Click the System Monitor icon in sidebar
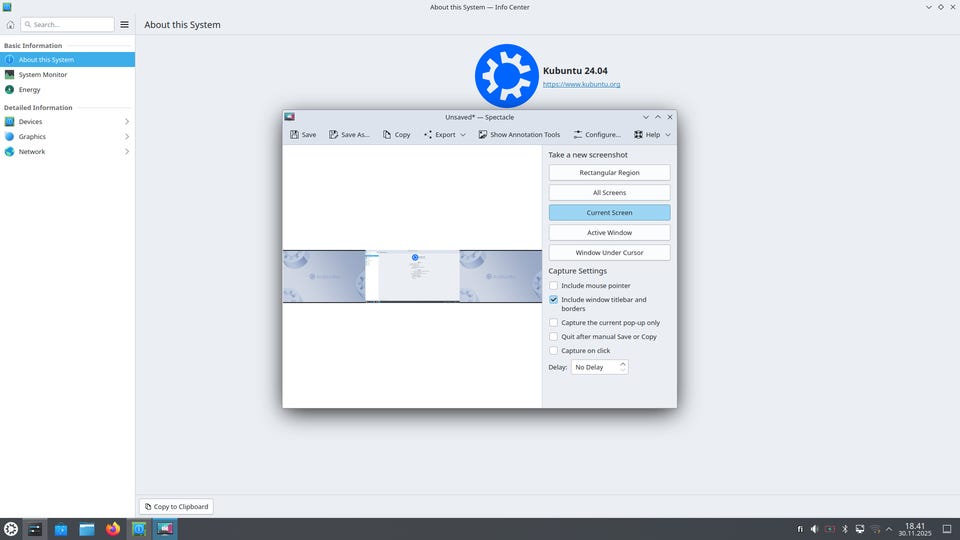This screenshot has width=960, height=540. click(9, 74)
